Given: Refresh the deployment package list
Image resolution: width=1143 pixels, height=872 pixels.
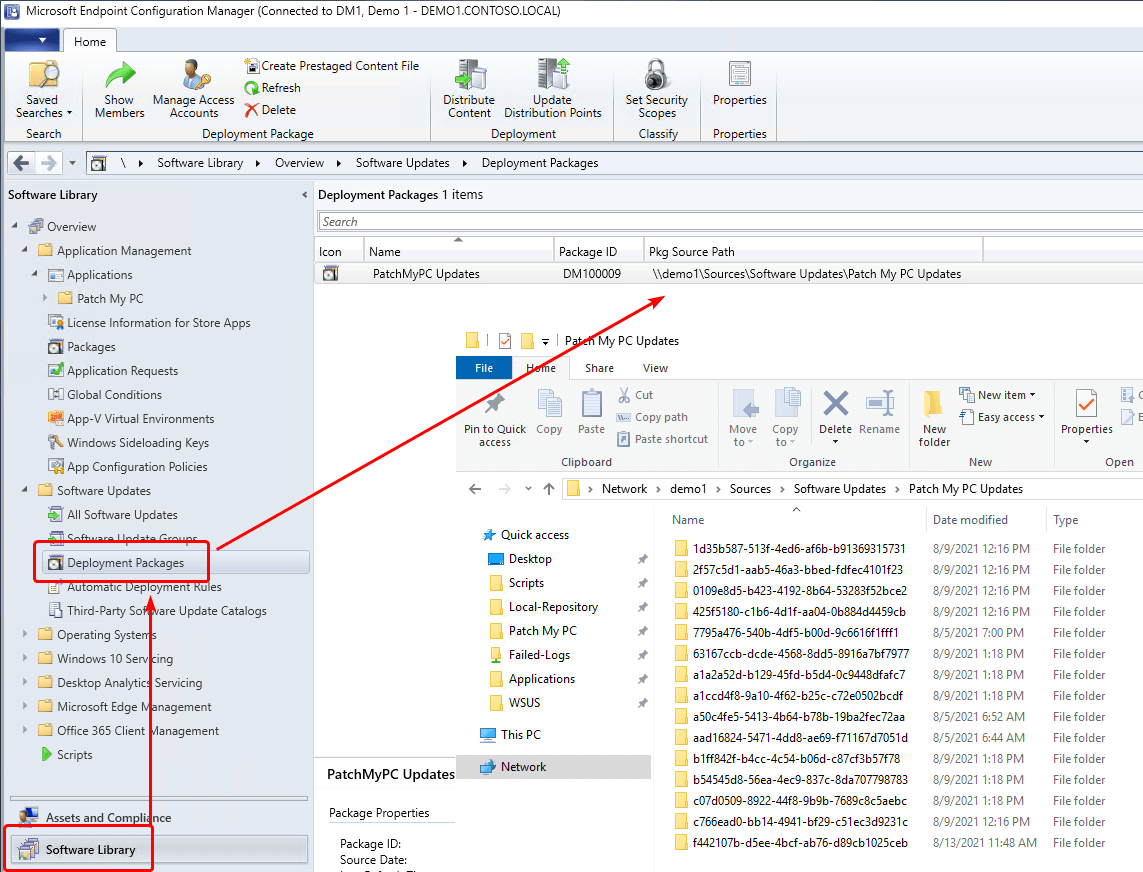Looking at the screenshot, I should 273,87.
